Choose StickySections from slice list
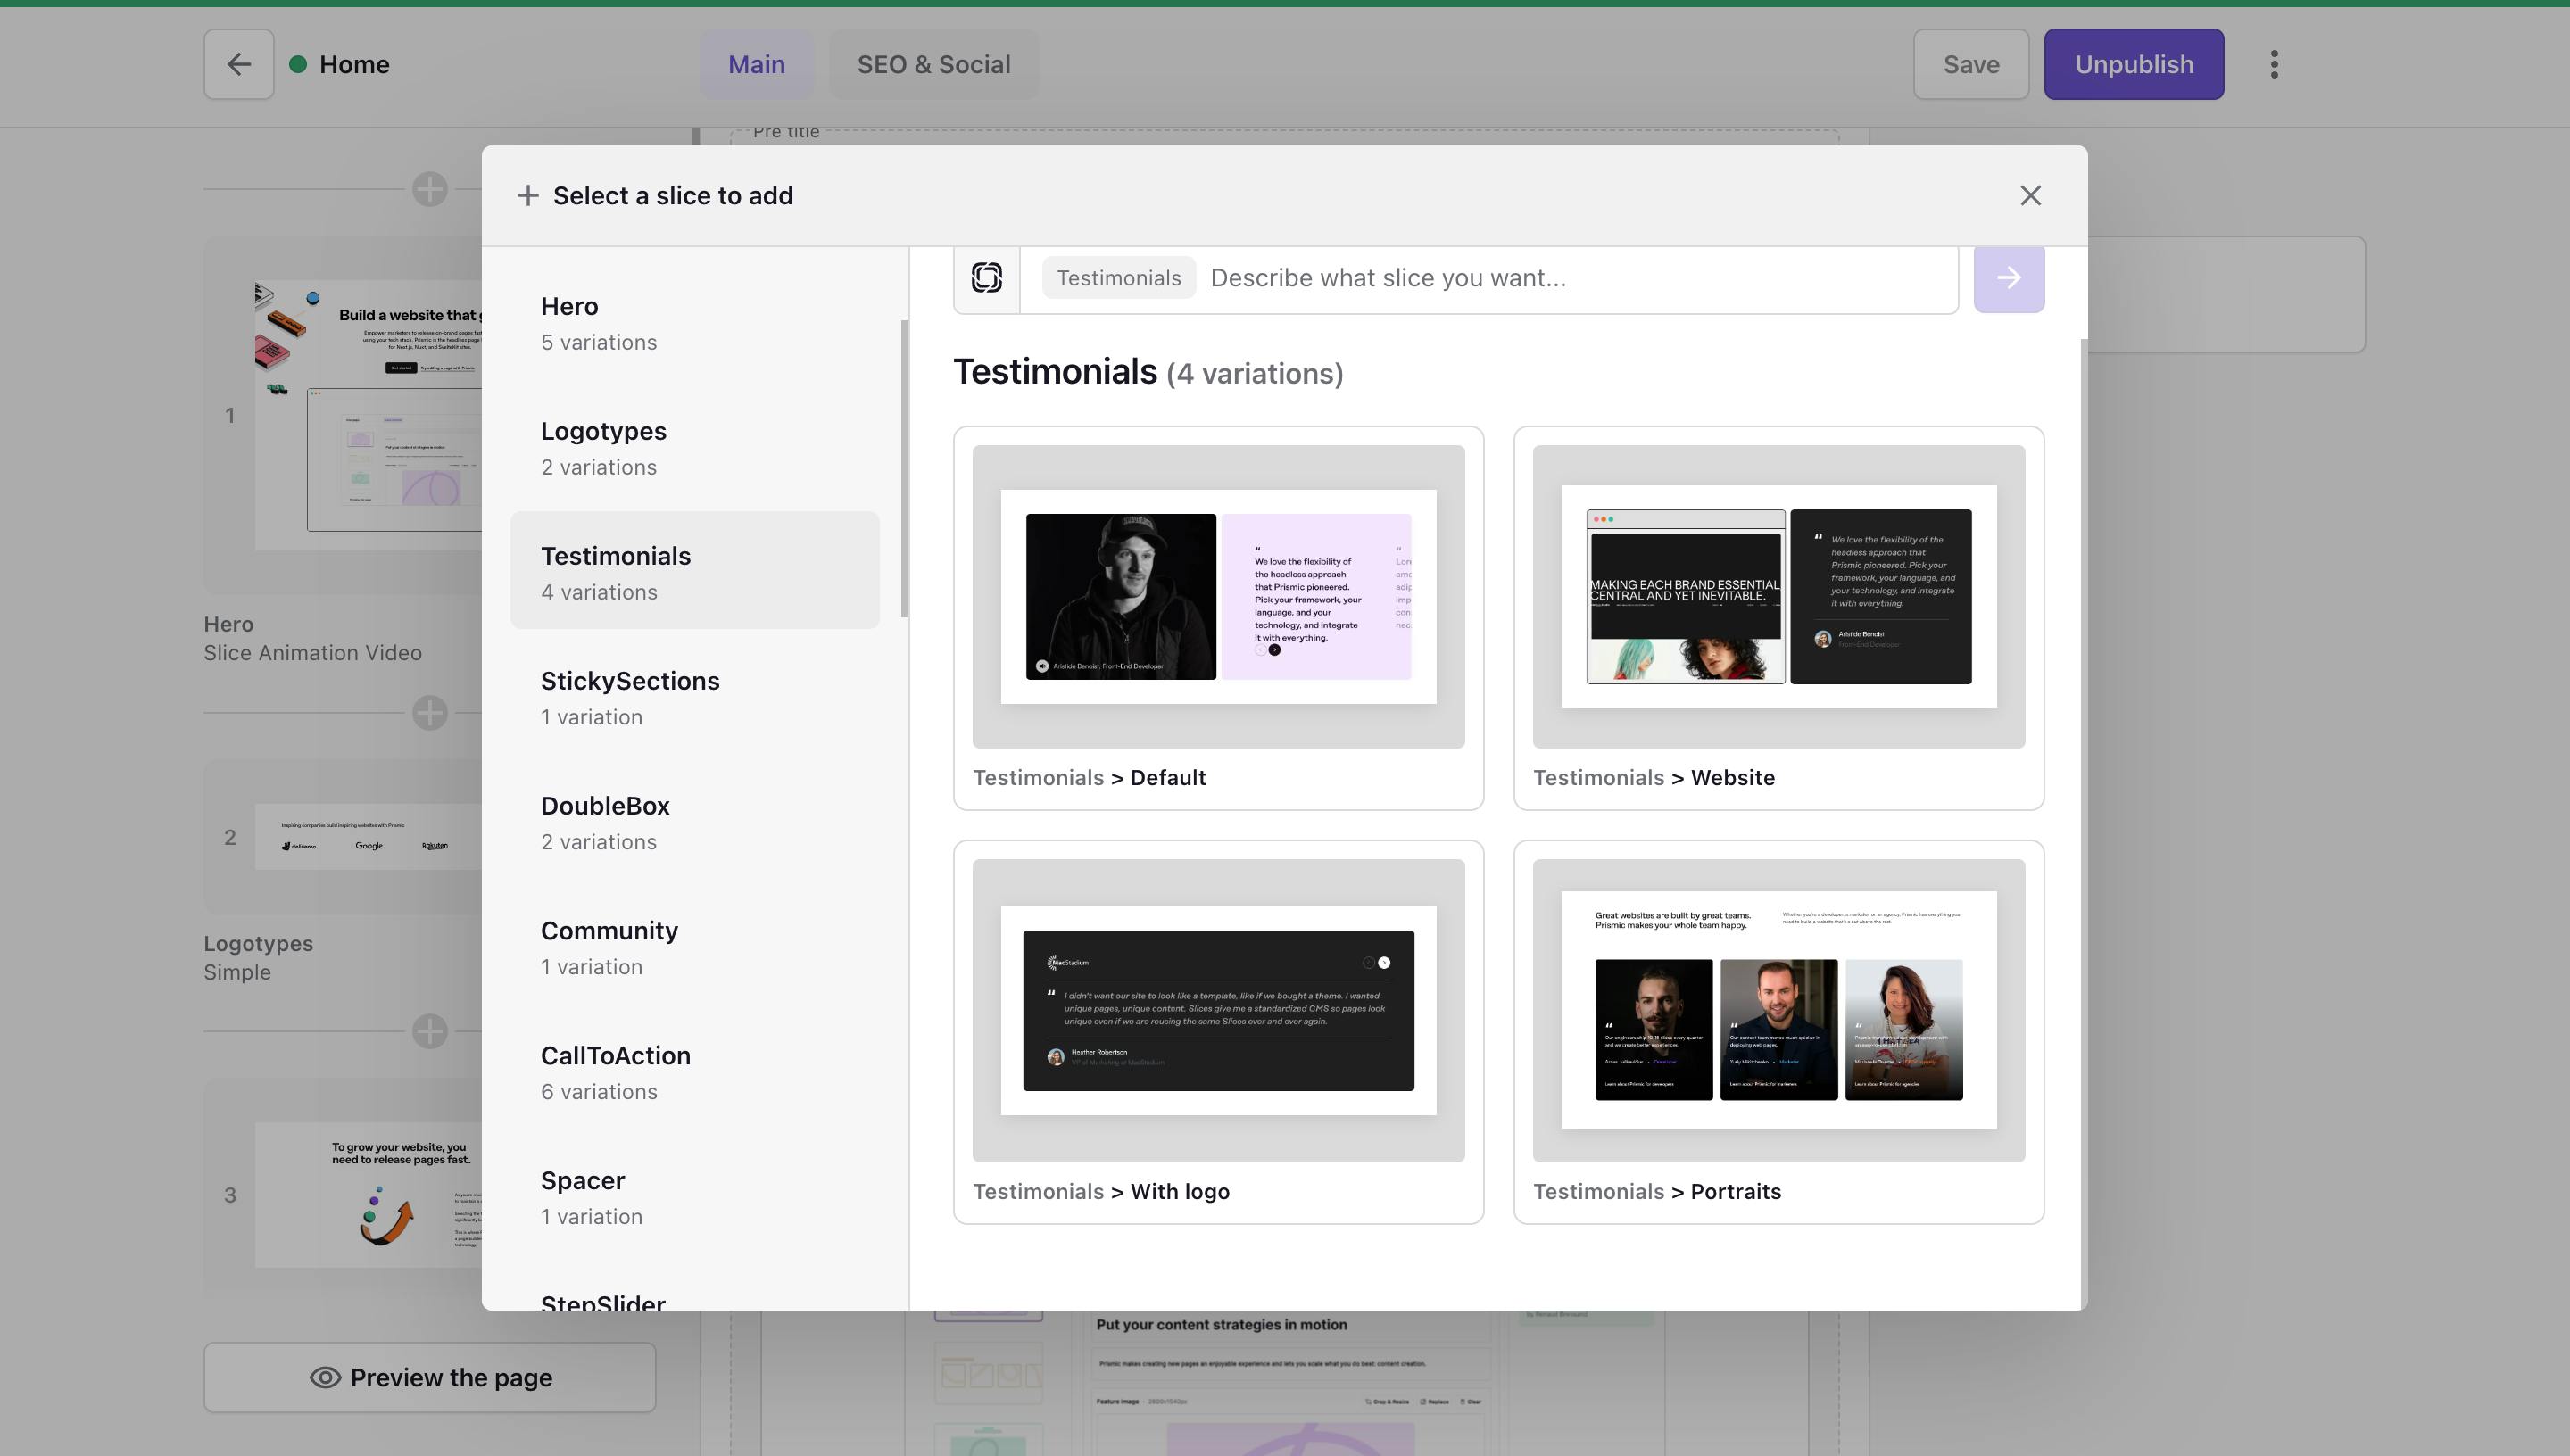This screenshot has width=2570, height=1456. pos(694,697)
